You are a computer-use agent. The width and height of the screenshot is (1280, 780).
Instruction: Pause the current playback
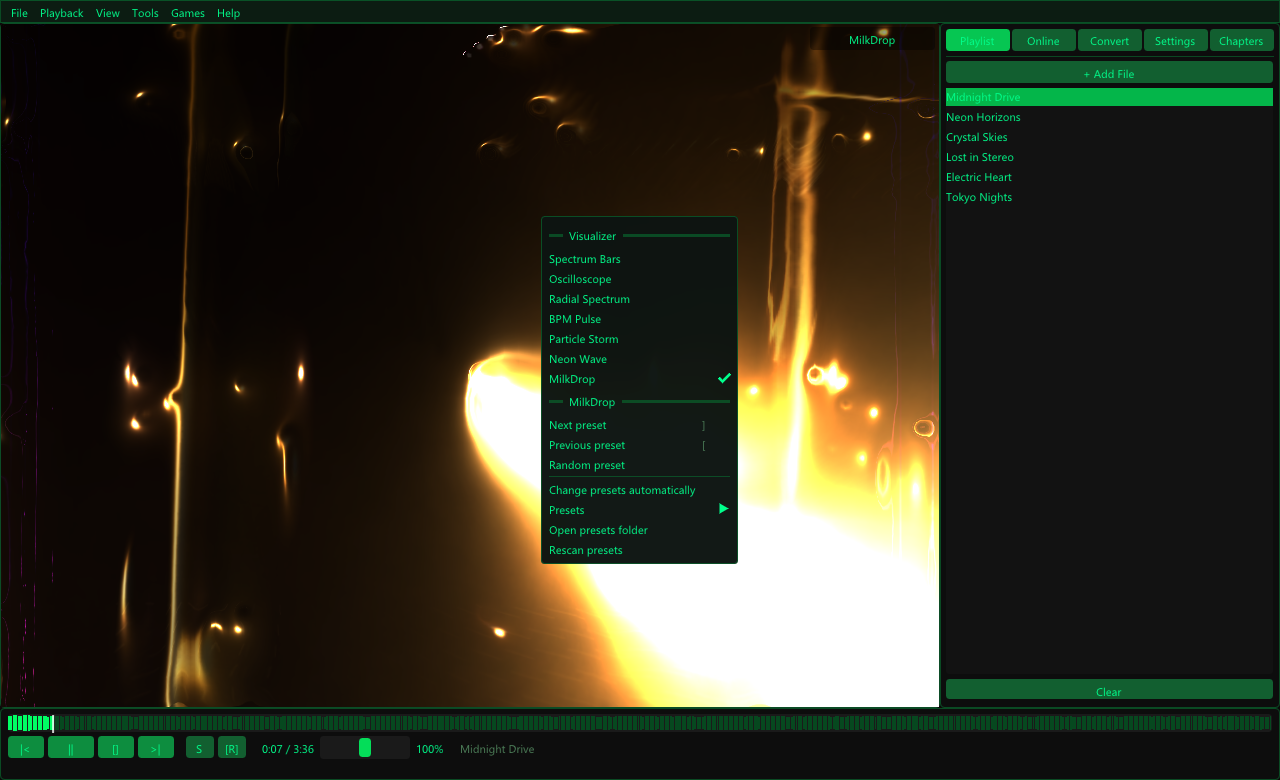point(71,748)
